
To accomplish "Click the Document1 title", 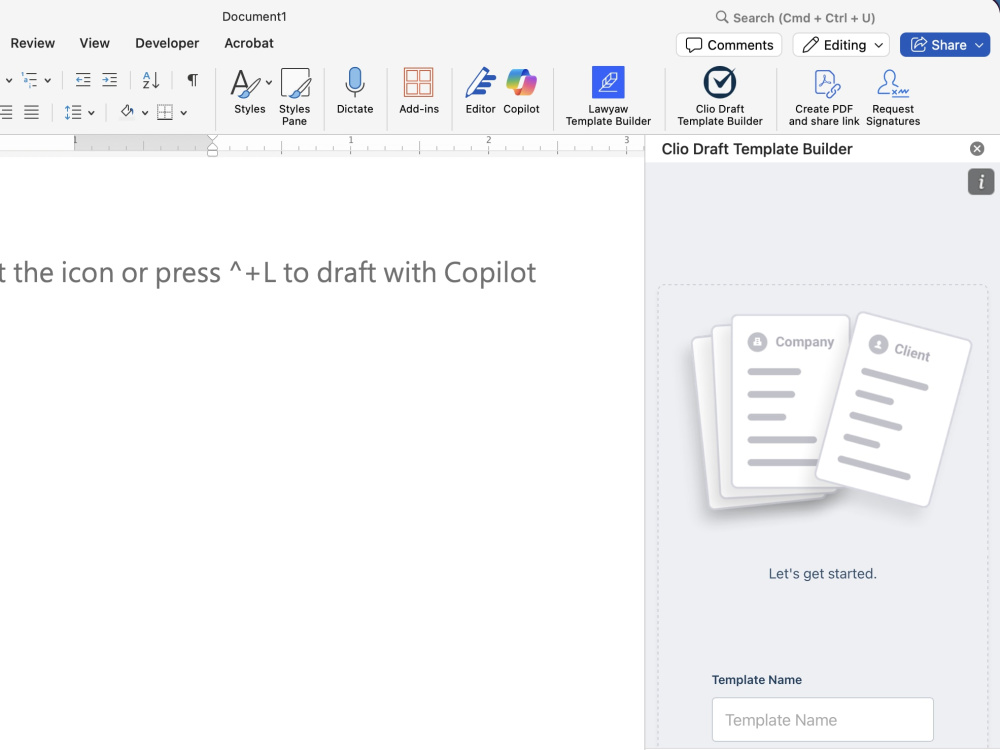I will pyautogui.click(x=254, y=17).
